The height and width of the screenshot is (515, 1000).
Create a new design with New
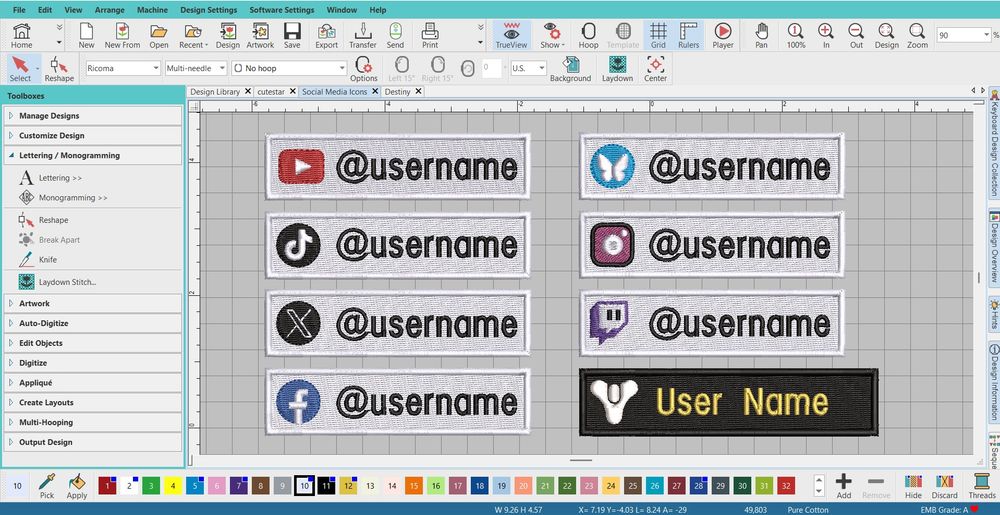[86, 36]
